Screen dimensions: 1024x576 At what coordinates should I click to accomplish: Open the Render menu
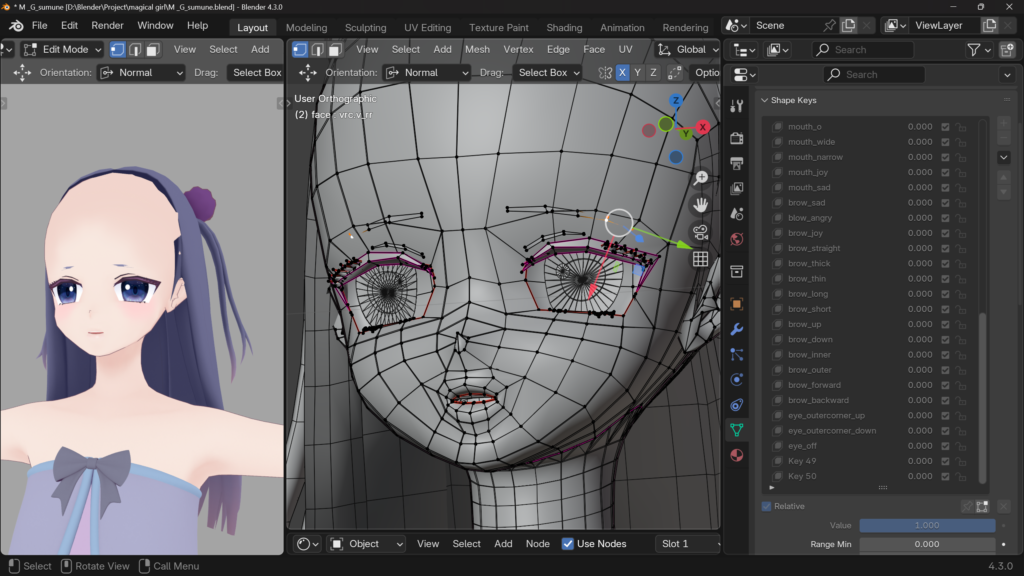click(107, 25)
